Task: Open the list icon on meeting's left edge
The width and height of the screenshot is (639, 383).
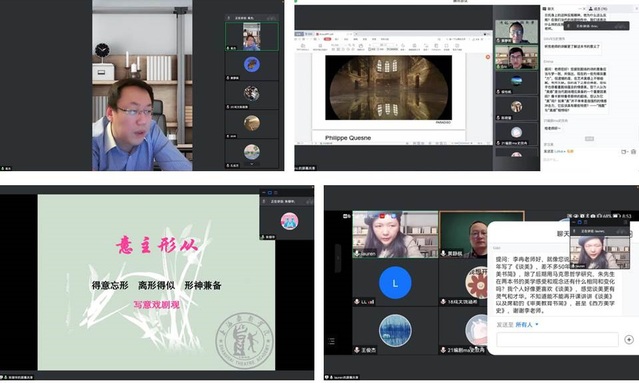Action: pyautogui.click(x=331, y=341)
